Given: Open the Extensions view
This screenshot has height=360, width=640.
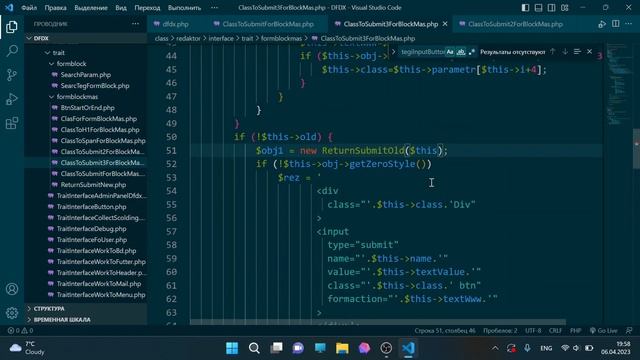Looking at the screenshot, I should pos(12,123).
